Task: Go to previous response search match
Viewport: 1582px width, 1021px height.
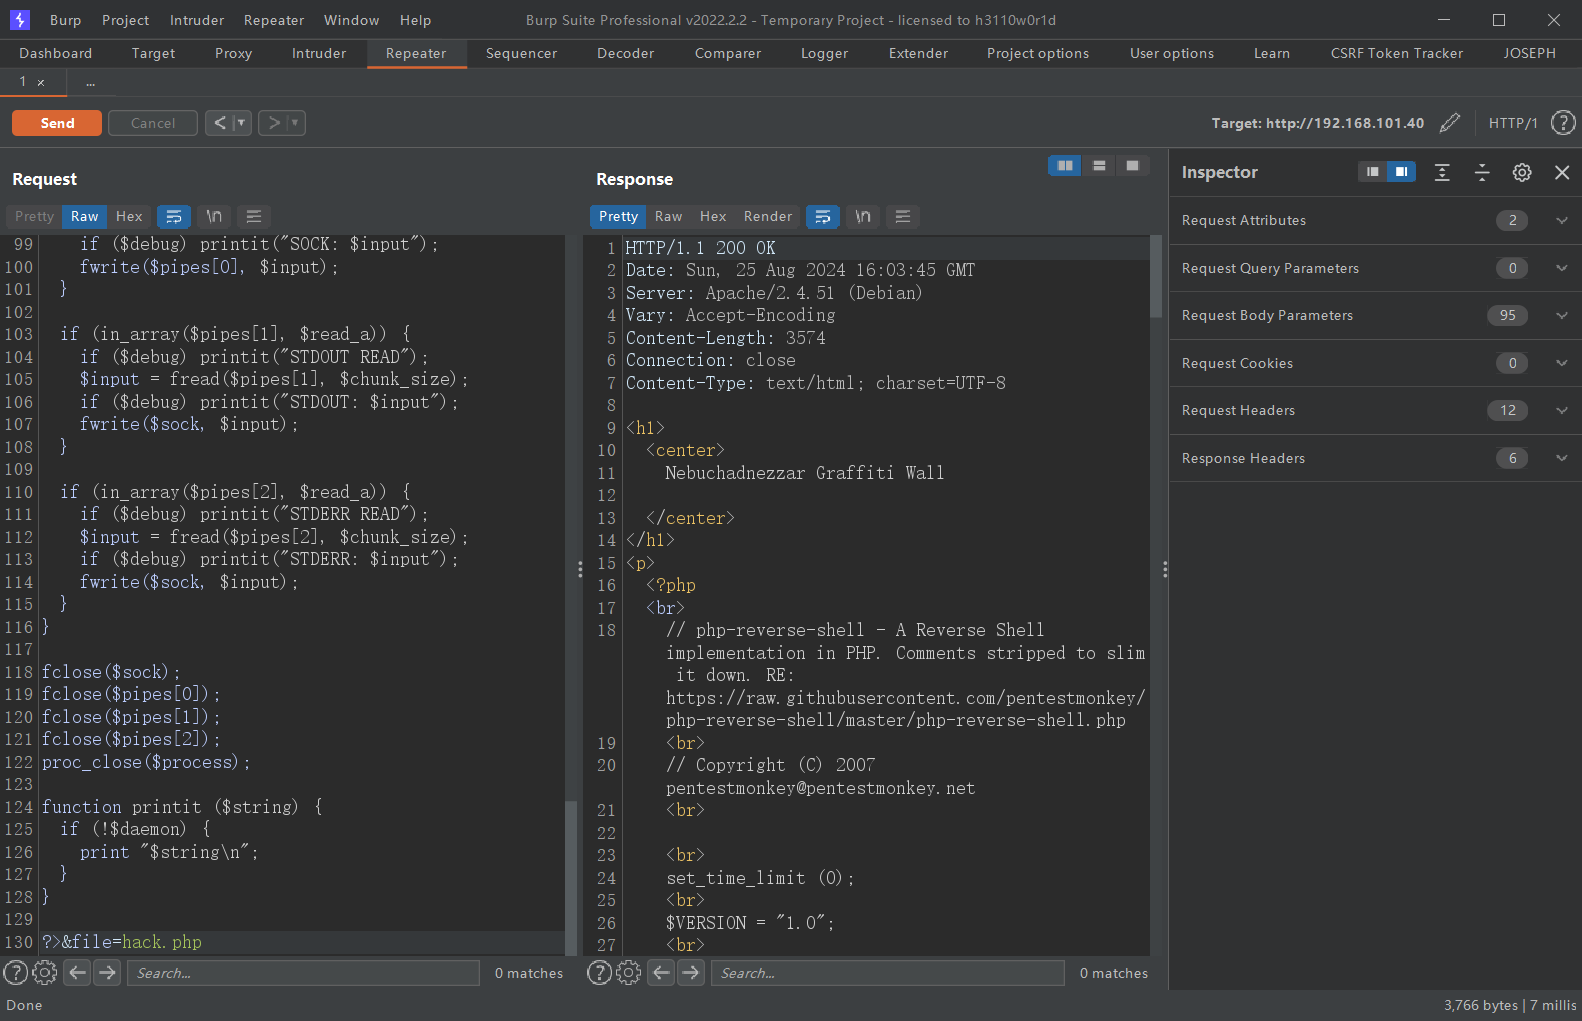Action: click(x=661, y=972)
